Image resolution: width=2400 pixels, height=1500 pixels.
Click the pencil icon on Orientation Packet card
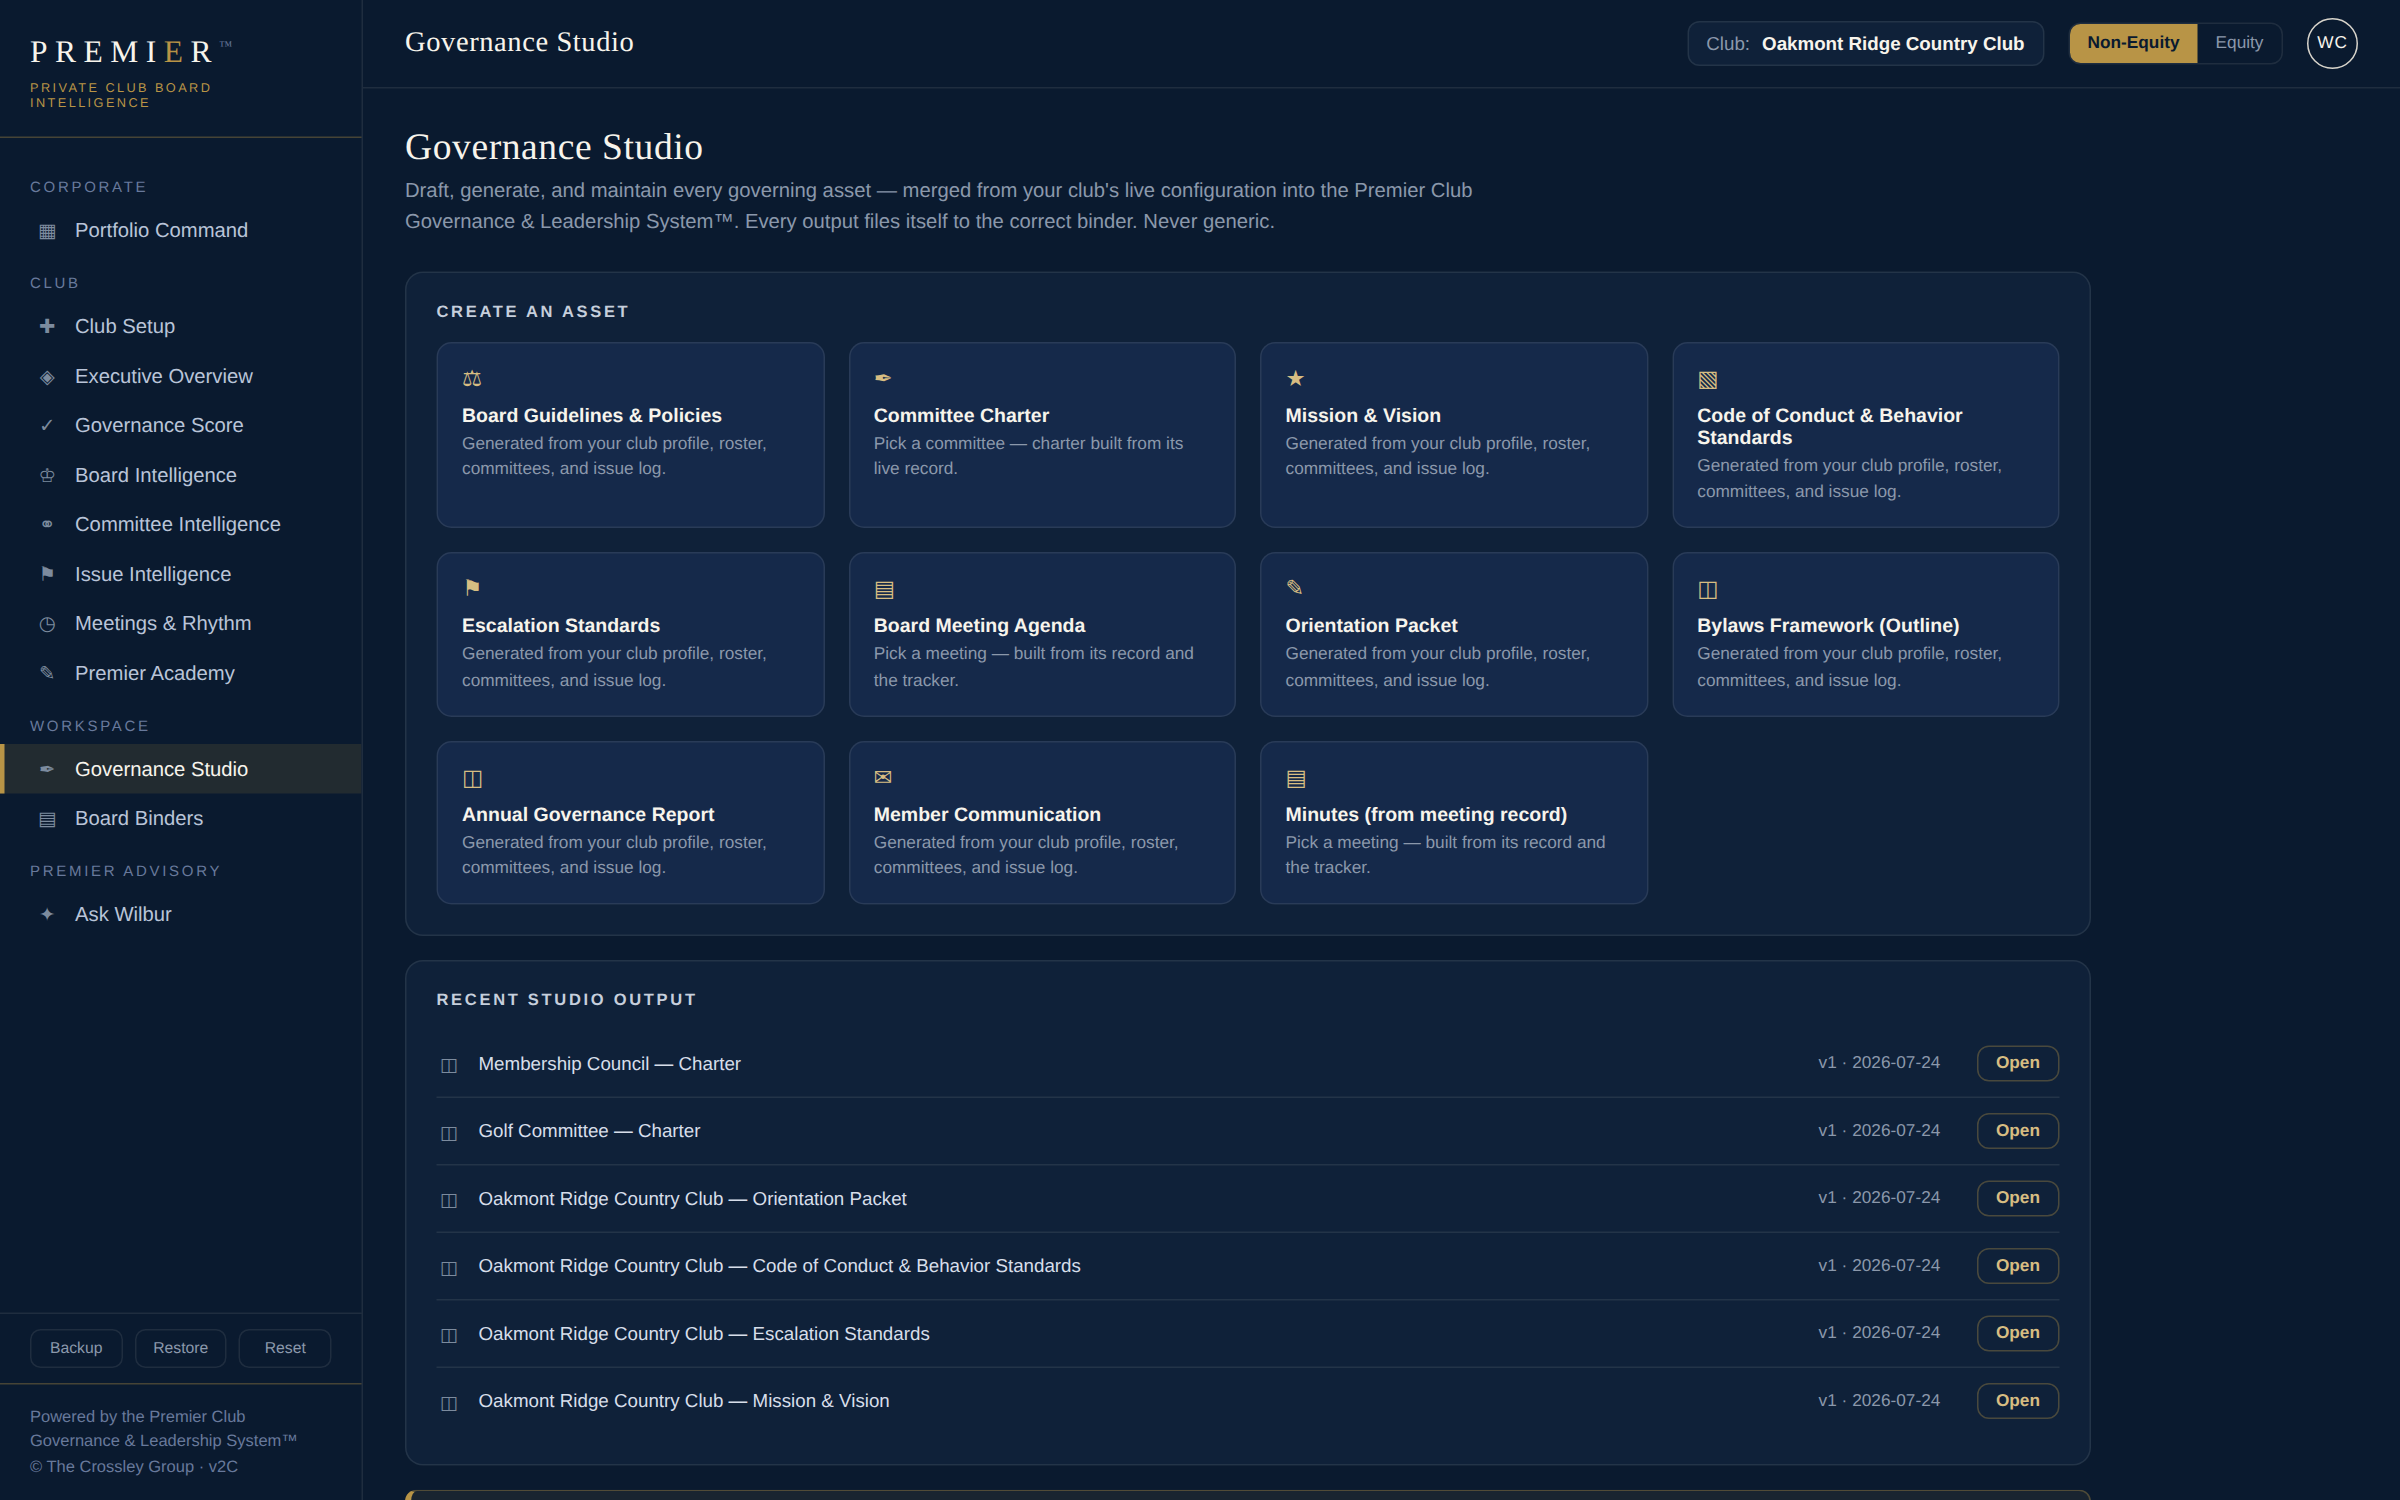pos(1295,588)
